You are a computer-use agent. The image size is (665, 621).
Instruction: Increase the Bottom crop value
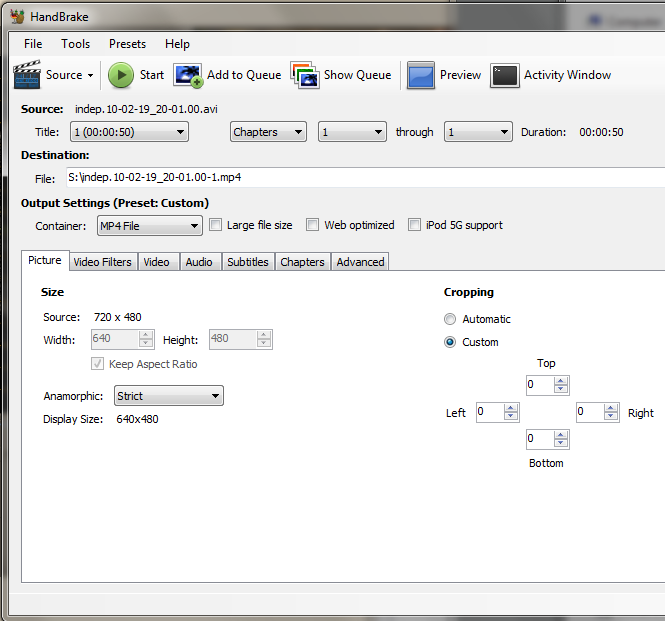tap(561, 435)
